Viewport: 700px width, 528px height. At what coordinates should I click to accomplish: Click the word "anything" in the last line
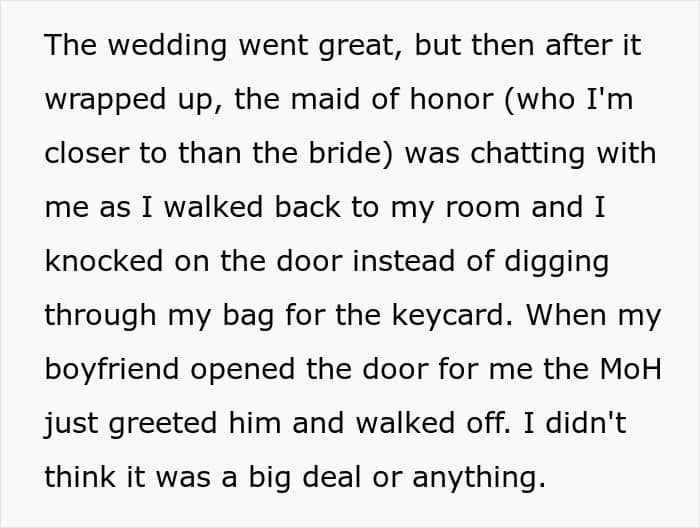coord(476,477)
